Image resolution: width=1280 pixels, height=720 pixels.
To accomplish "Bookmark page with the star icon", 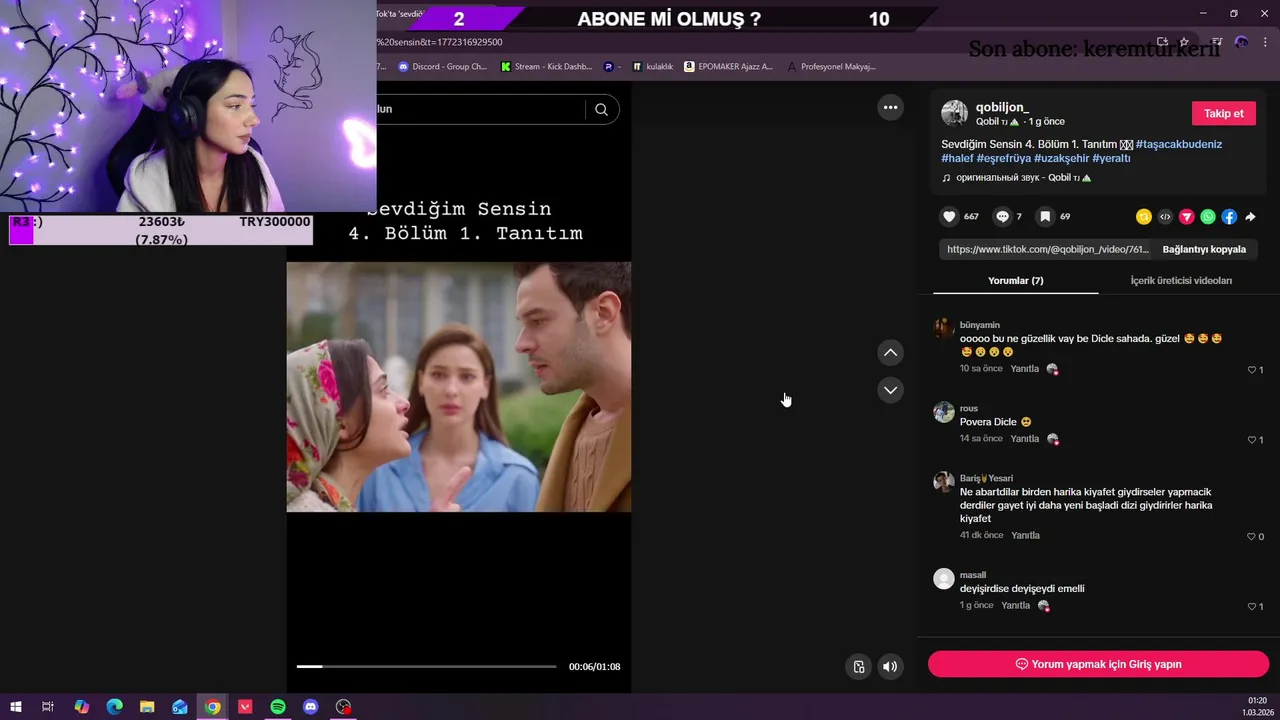I will pyautogui.click(x=1184, y=42).
